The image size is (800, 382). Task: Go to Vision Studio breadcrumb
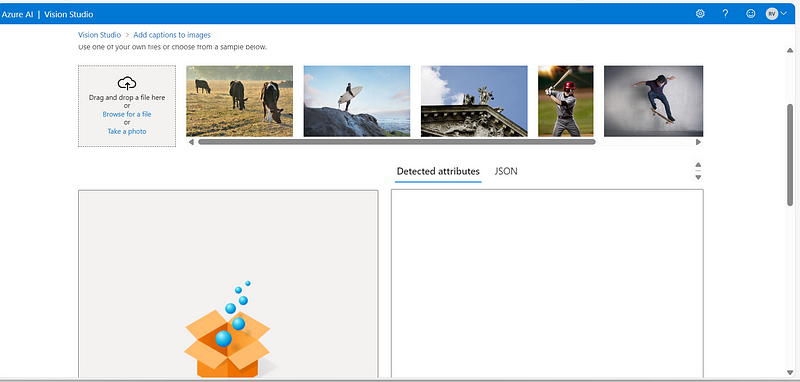pos(99,35)
